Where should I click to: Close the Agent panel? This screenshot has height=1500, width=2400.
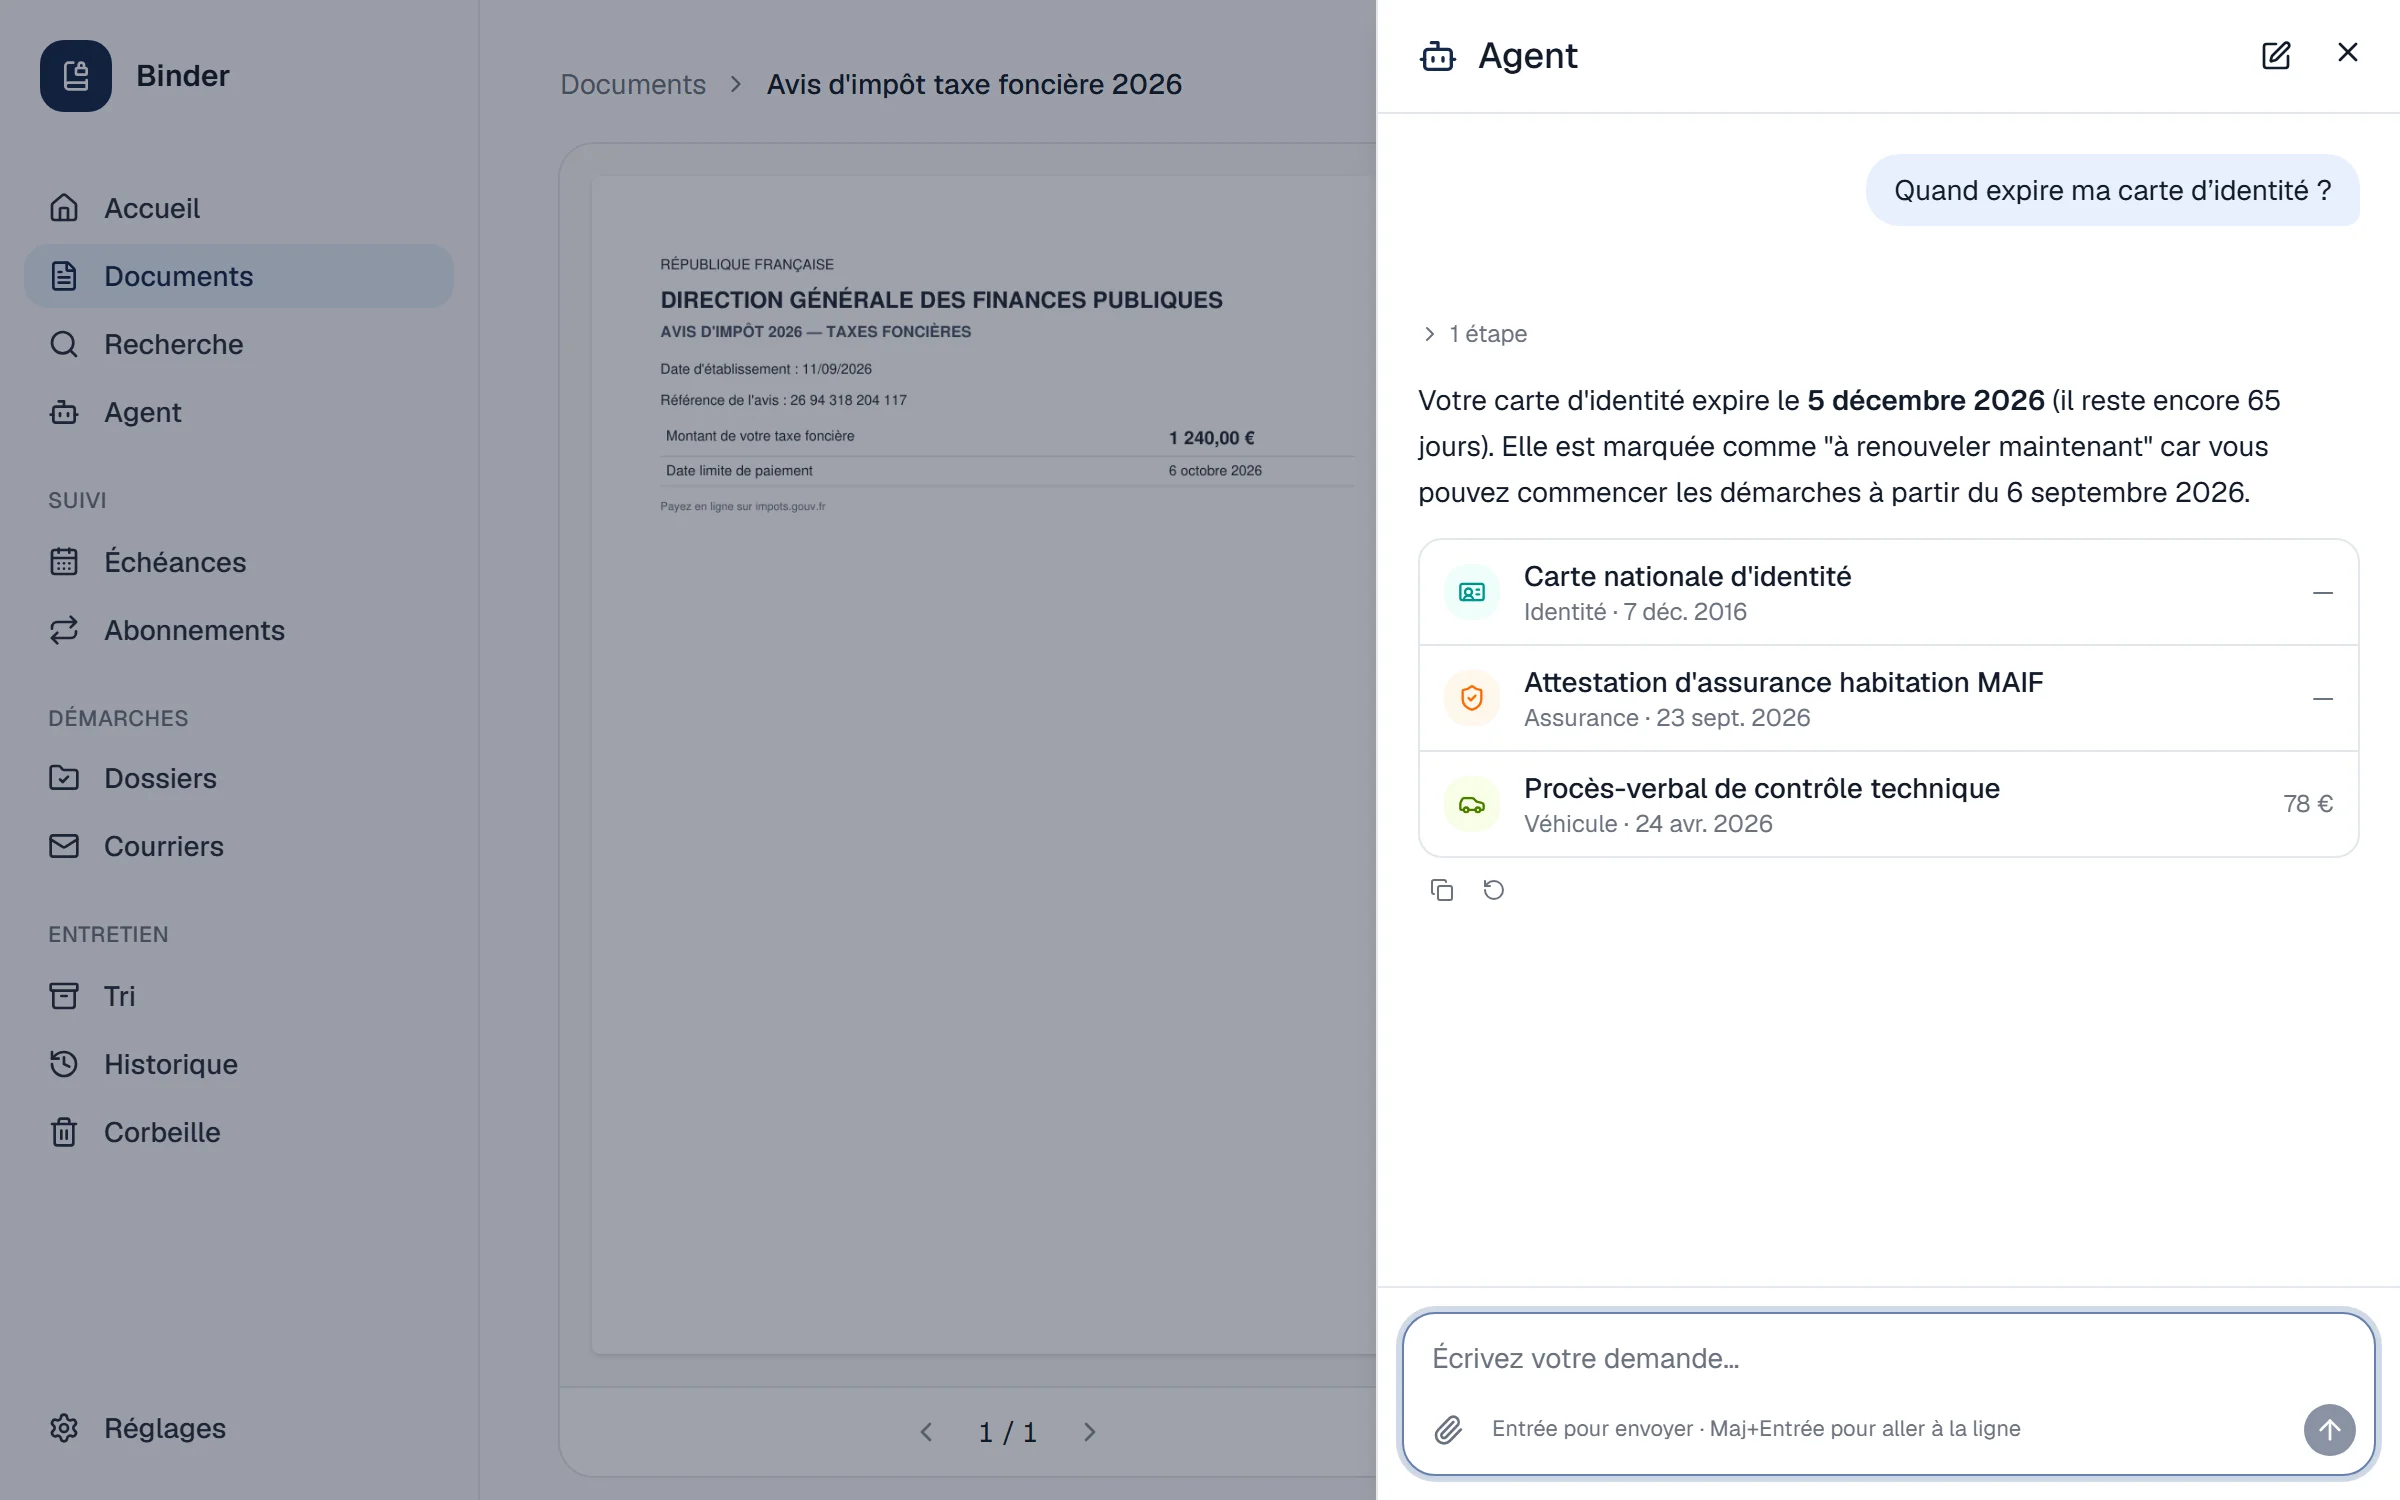tap(2348, 53)
